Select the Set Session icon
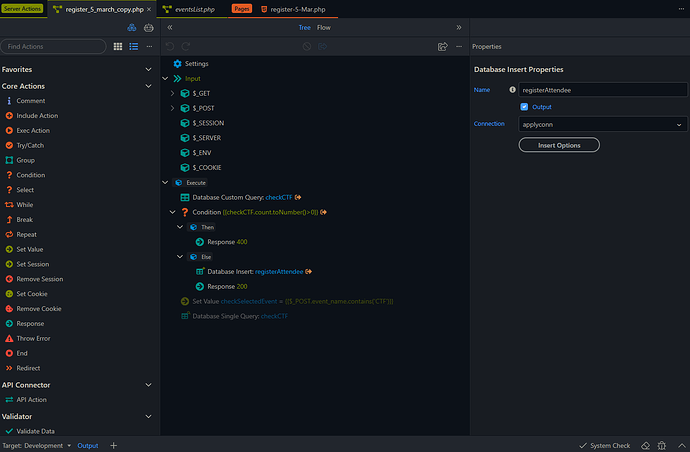690x452 pixels. tap(9, 264)
